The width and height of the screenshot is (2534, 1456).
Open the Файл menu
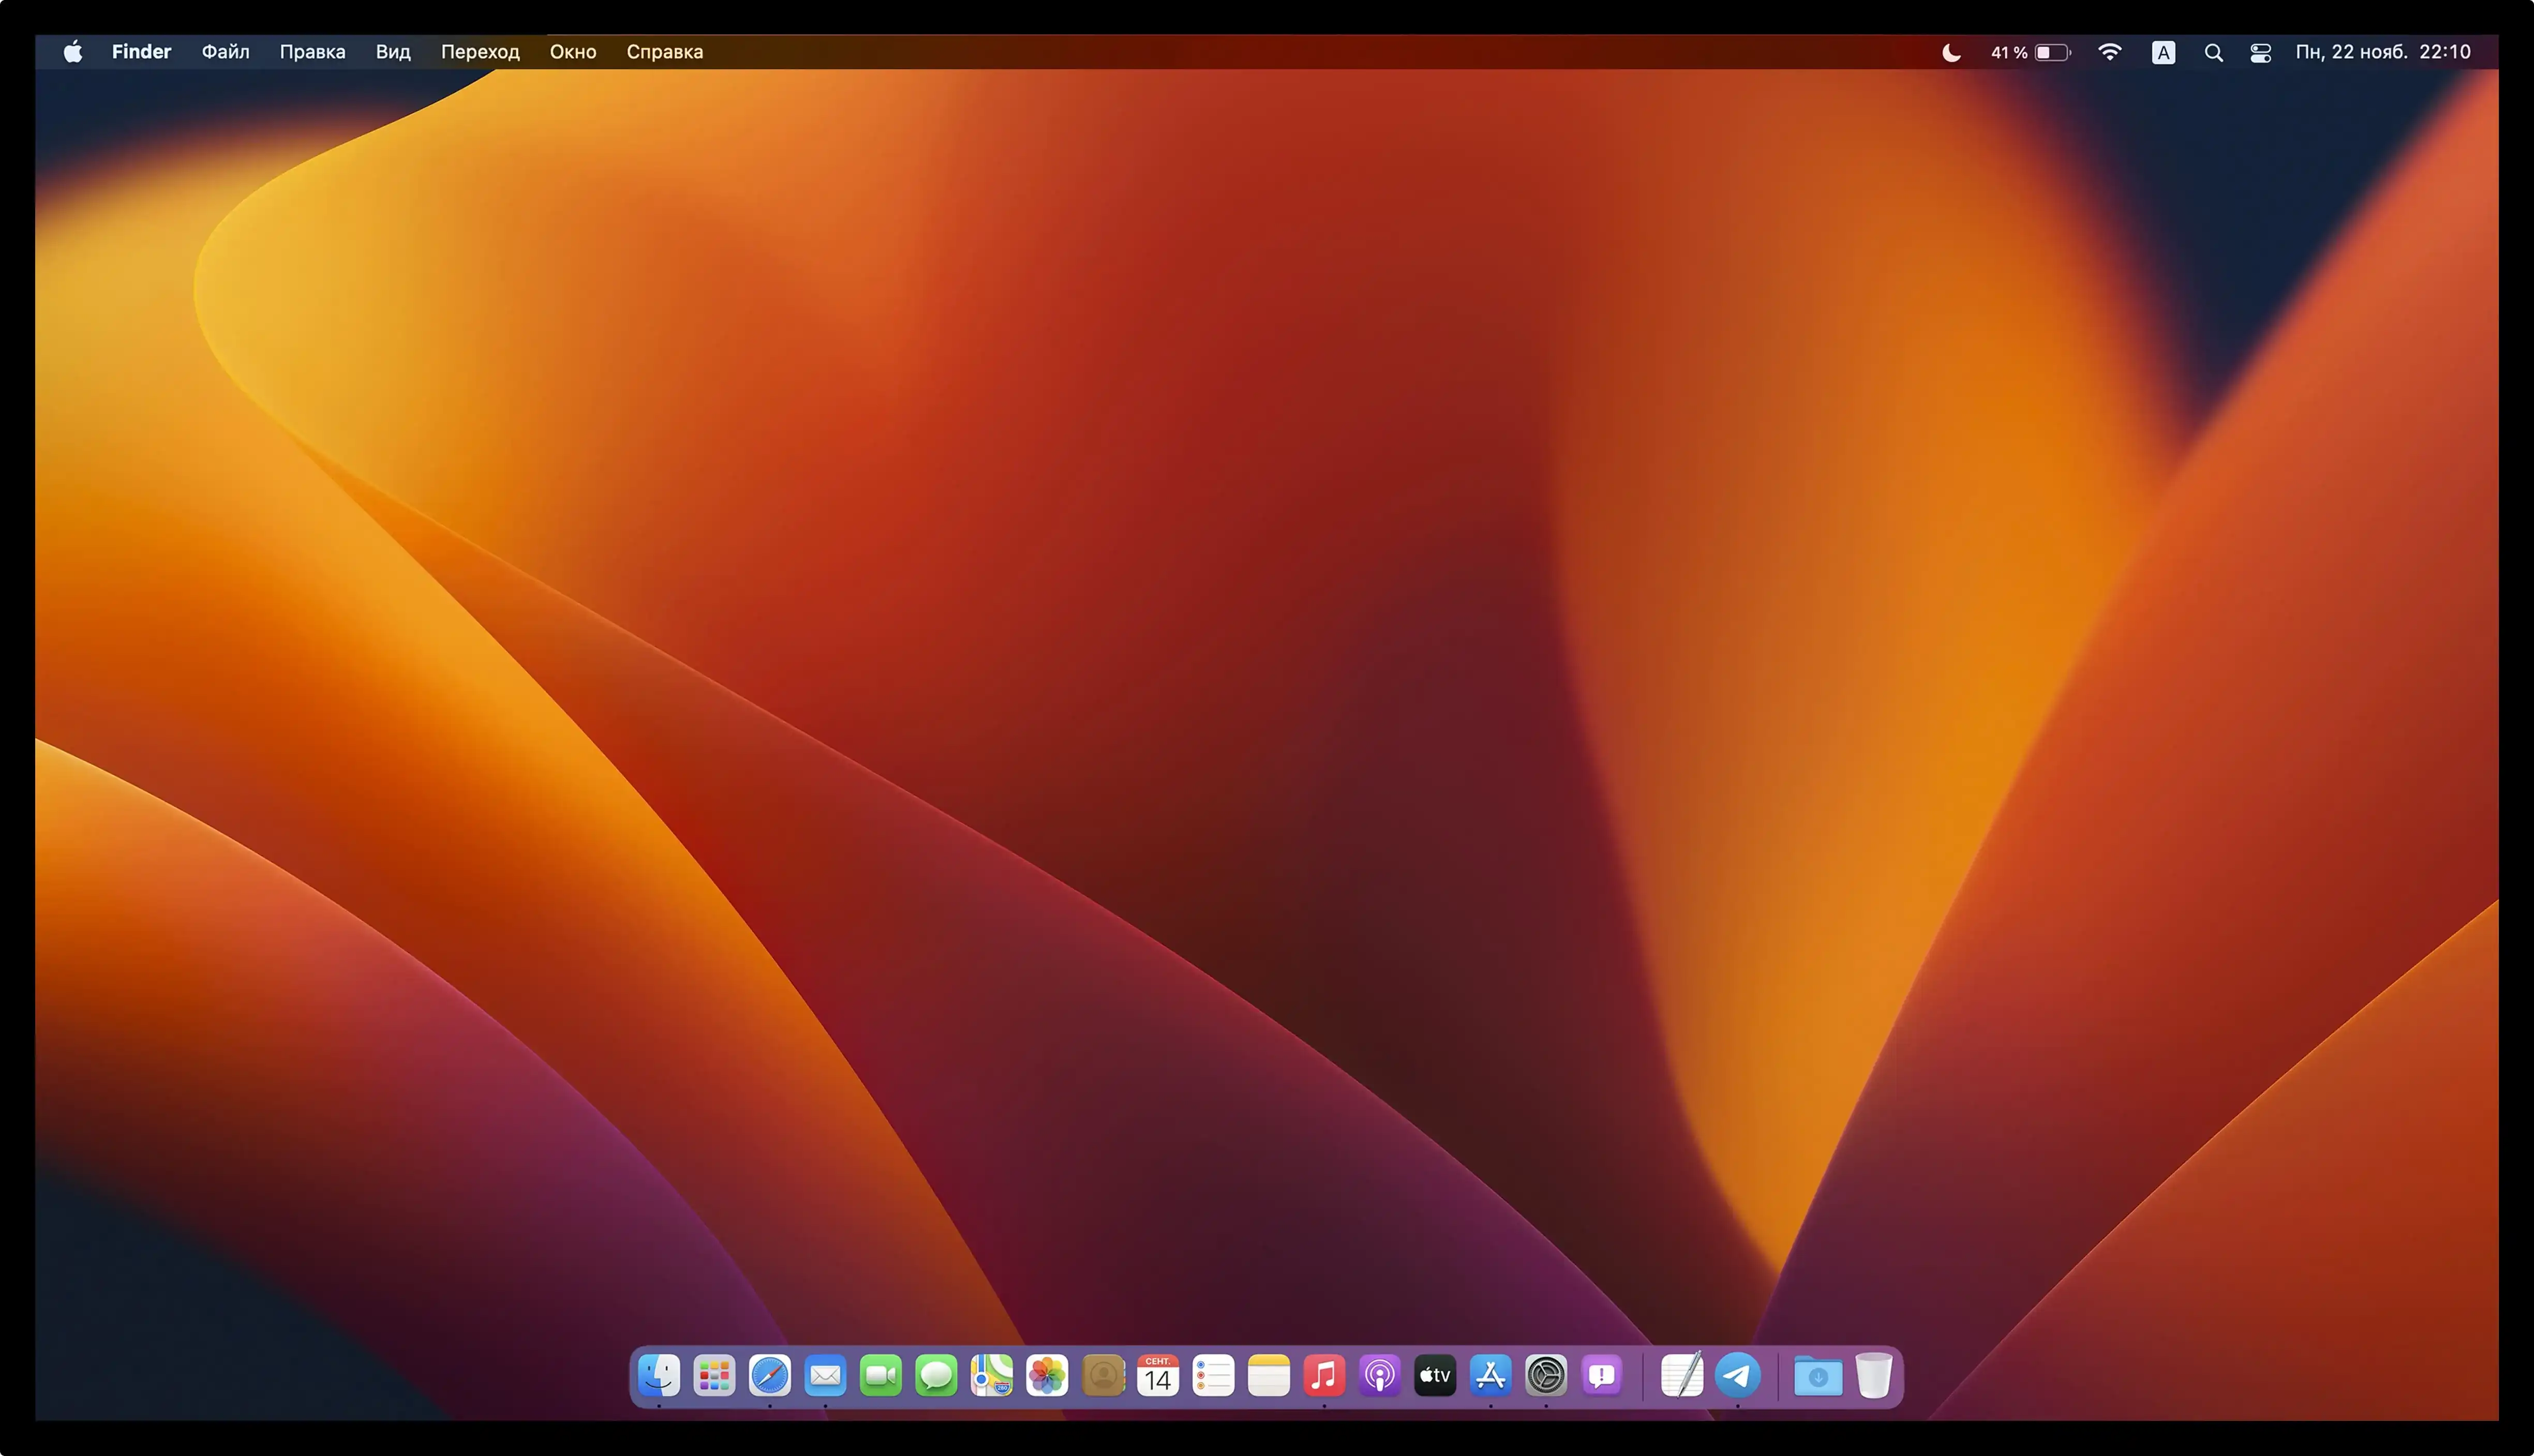225,52
